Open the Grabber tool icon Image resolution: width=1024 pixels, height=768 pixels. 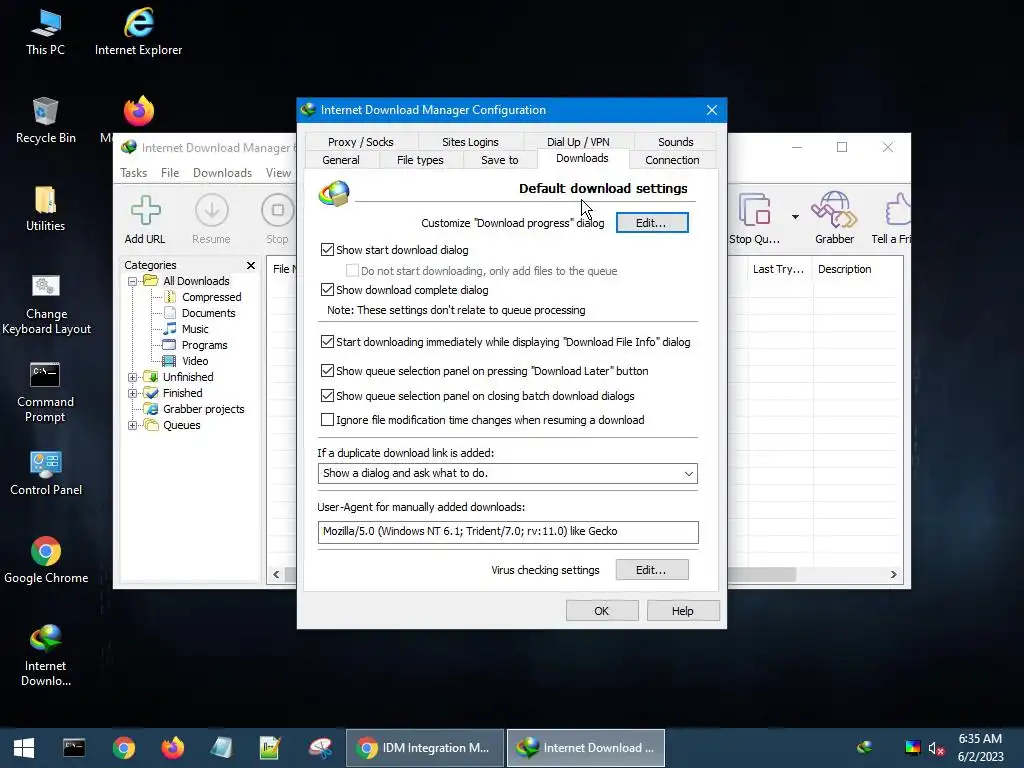click(x=834, y=219)
